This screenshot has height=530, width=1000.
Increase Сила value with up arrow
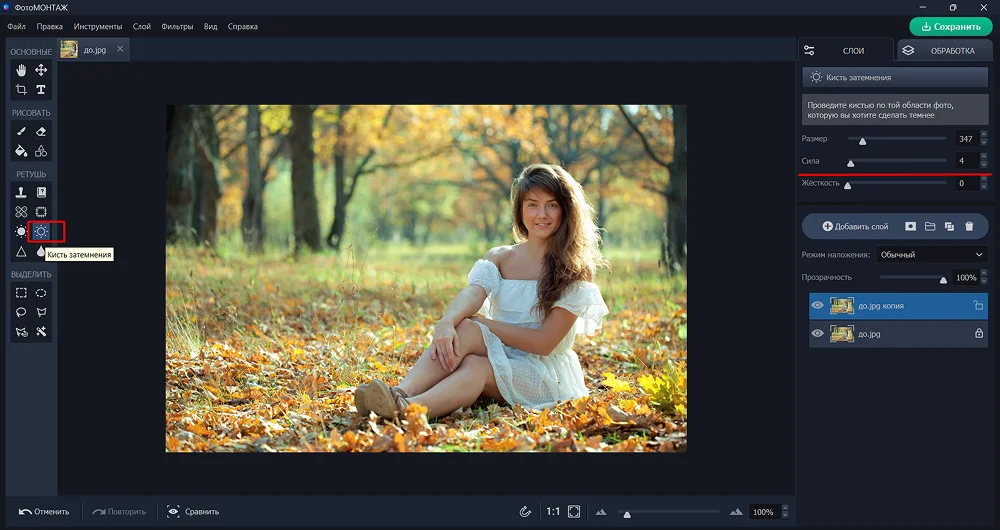coord(983,157)
